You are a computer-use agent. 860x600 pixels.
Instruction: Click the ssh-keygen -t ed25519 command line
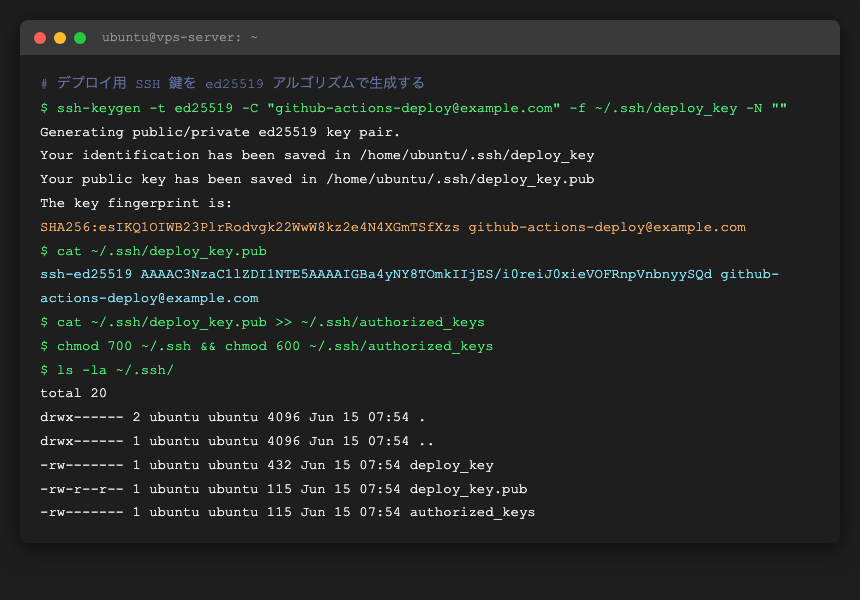[414, 108]
